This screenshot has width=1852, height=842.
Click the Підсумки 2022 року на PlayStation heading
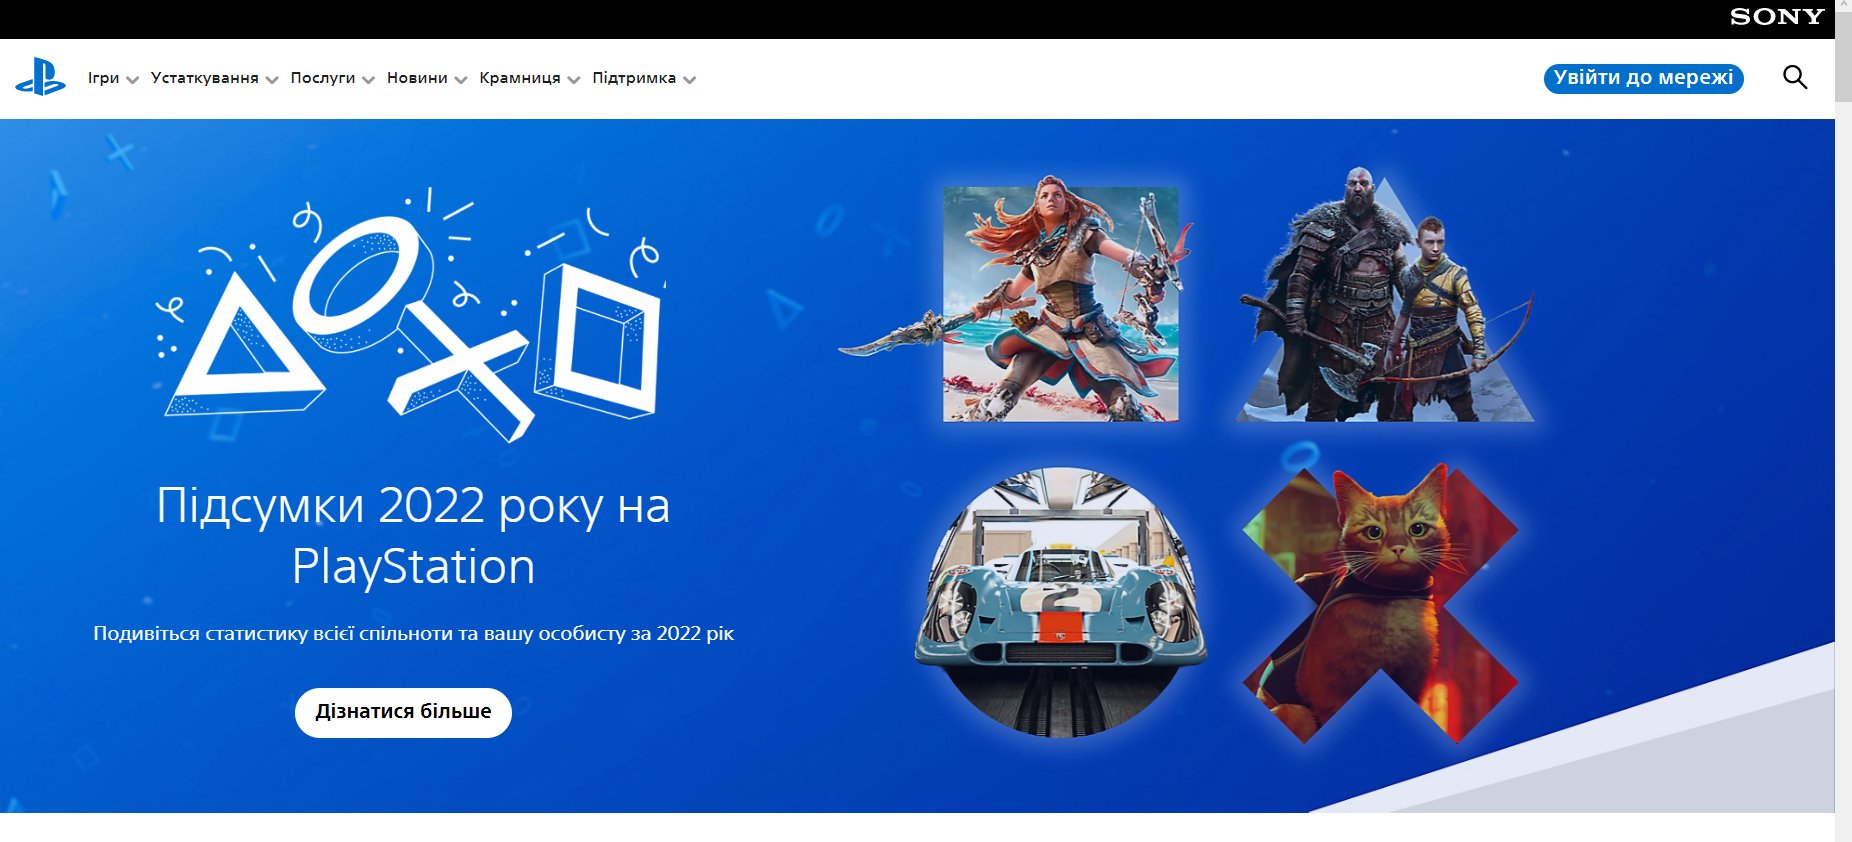tap(413, 535)
